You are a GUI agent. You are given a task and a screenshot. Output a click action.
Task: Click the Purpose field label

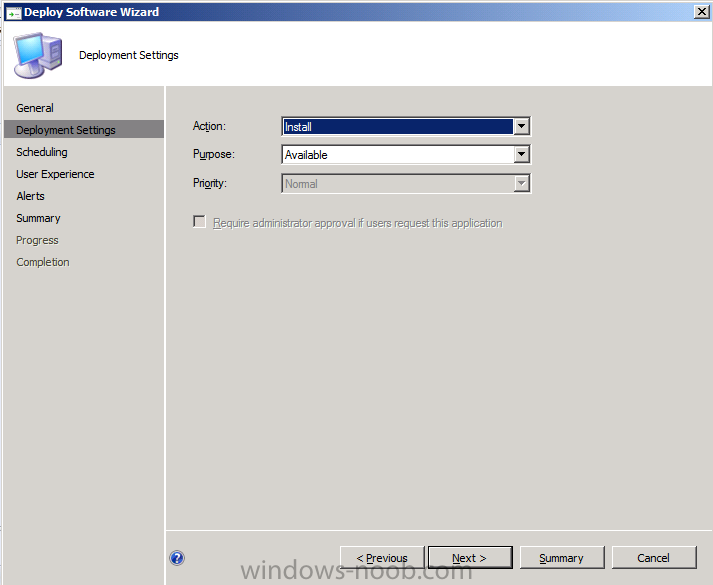coord(214,155)
